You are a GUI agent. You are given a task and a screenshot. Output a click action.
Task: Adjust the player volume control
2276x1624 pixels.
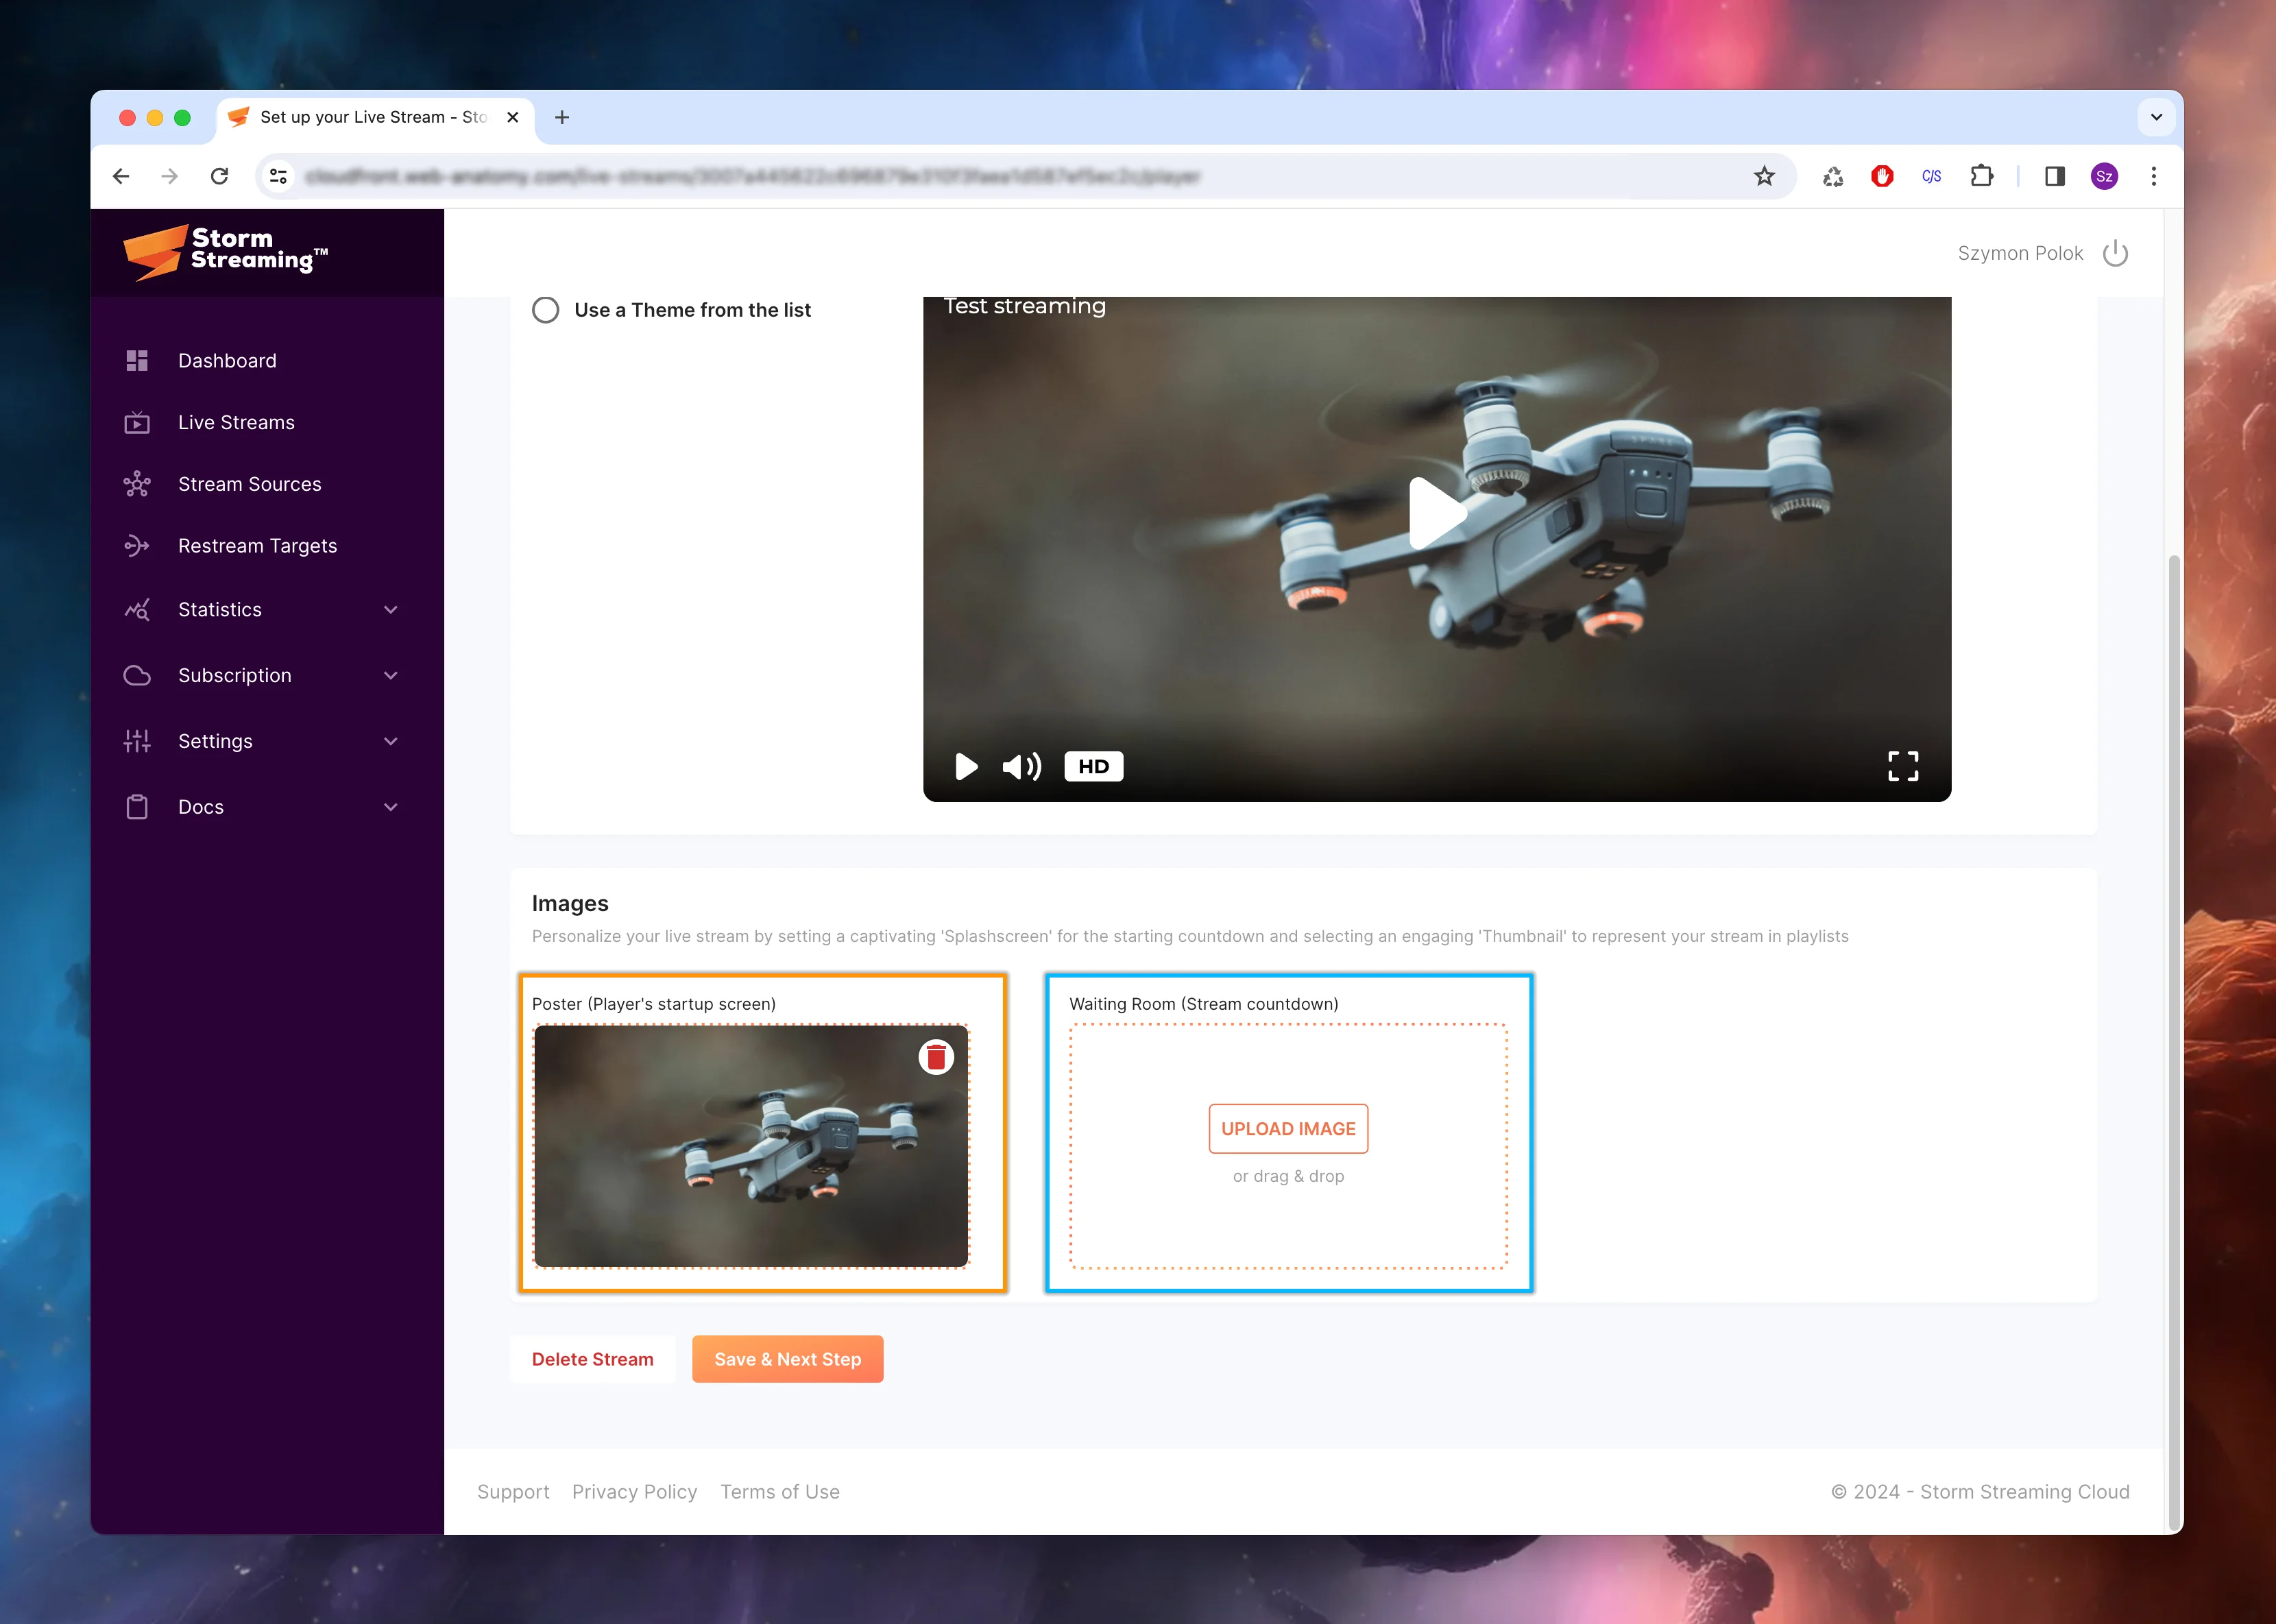(x=1021, y=766)
